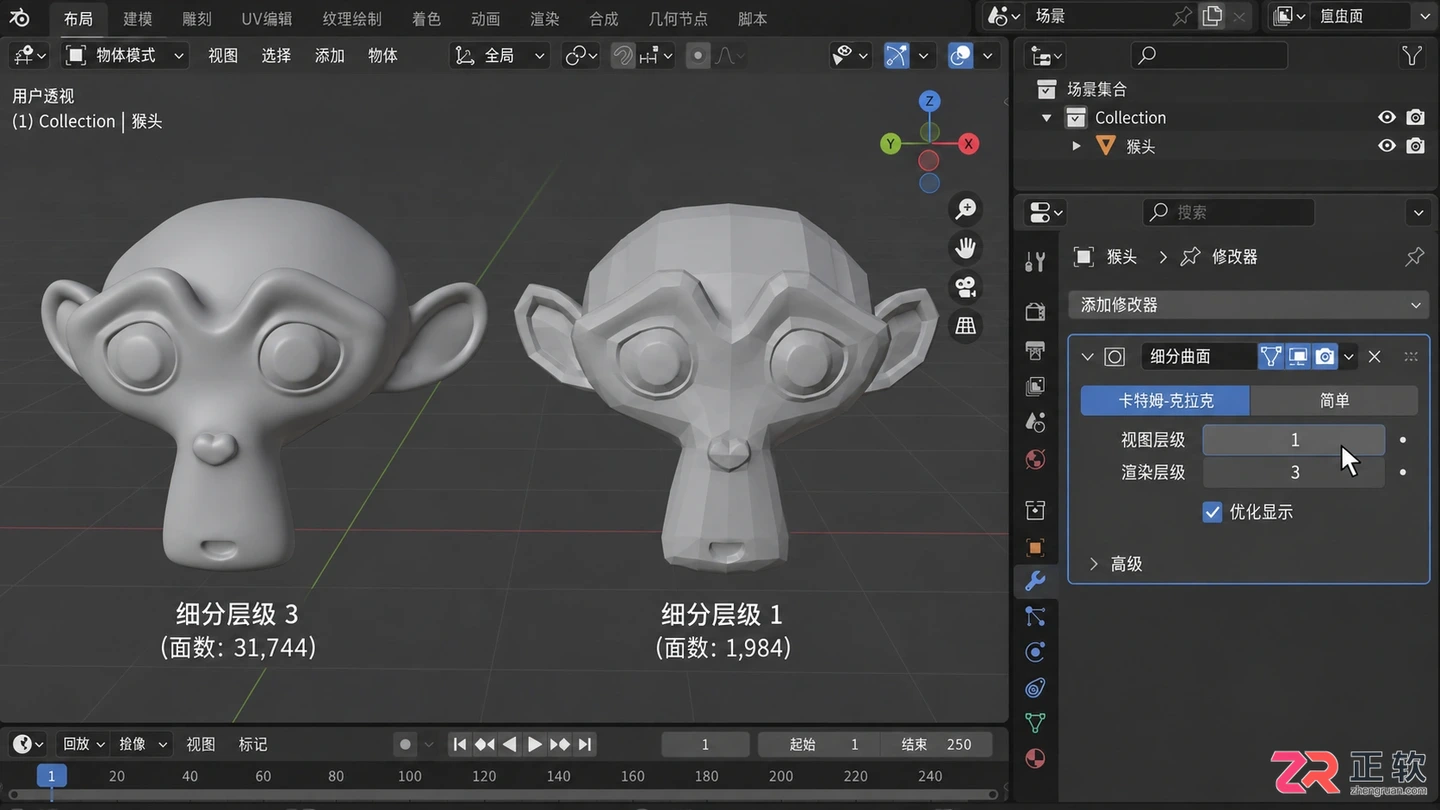Pin the scene with the pin icon
Image resolution: width=1440 pixels, height=810 pixels.
1182,16
